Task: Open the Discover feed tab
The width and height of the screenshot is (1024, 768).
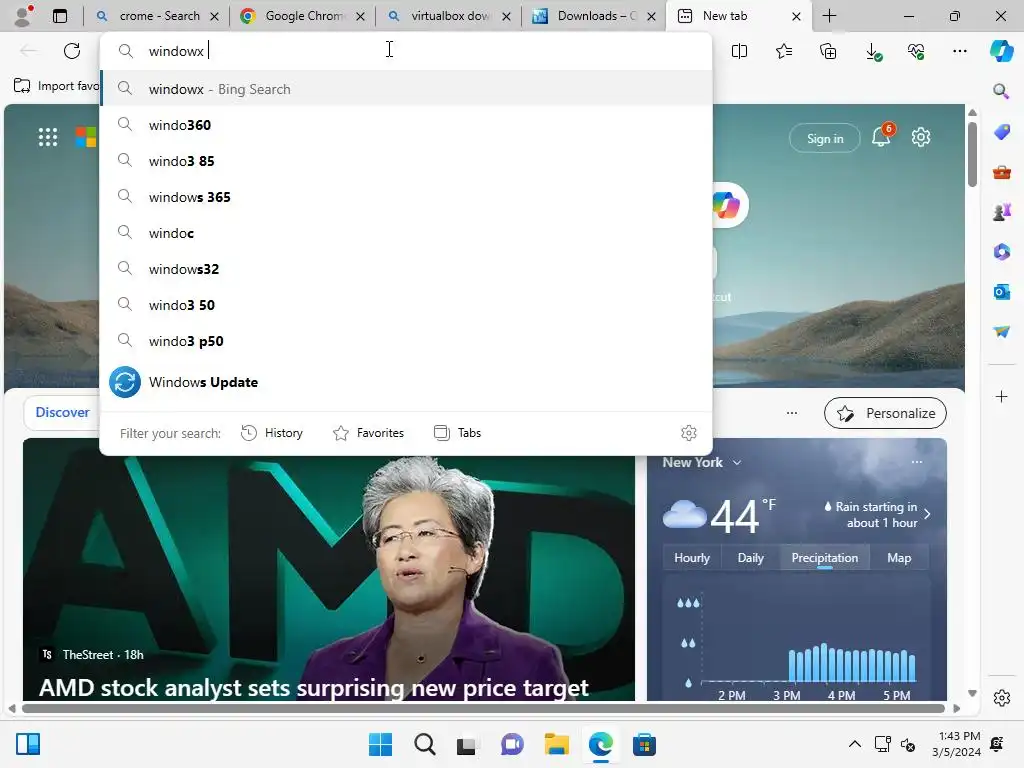Action: point(62,412)
